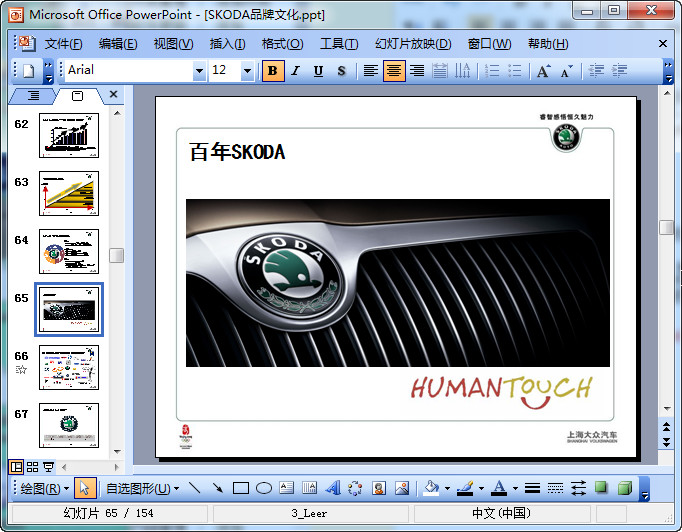The width and height of the screenshot is (682, 532).
Task: Select slide 63 thumbnail
Action: point(69,193)
